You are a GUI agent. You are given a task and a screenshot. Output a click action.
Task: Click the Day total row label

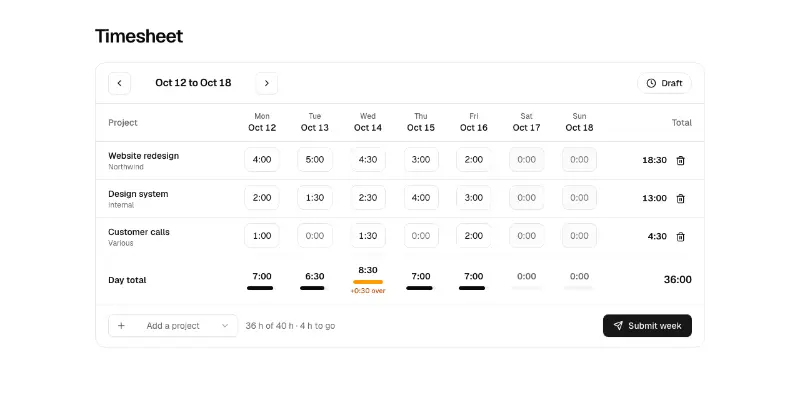pyautogui.click(x=127, y=280)
